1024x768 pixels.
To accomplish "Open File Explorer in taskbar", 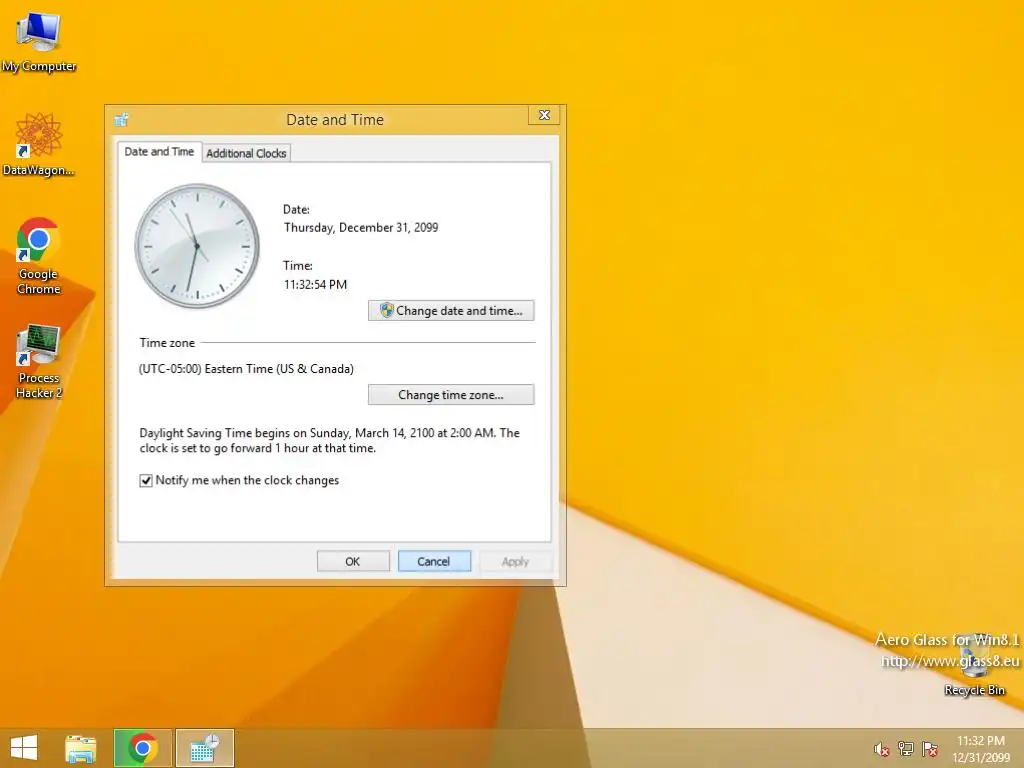I will pyautogui.click(x=80, y=748).
